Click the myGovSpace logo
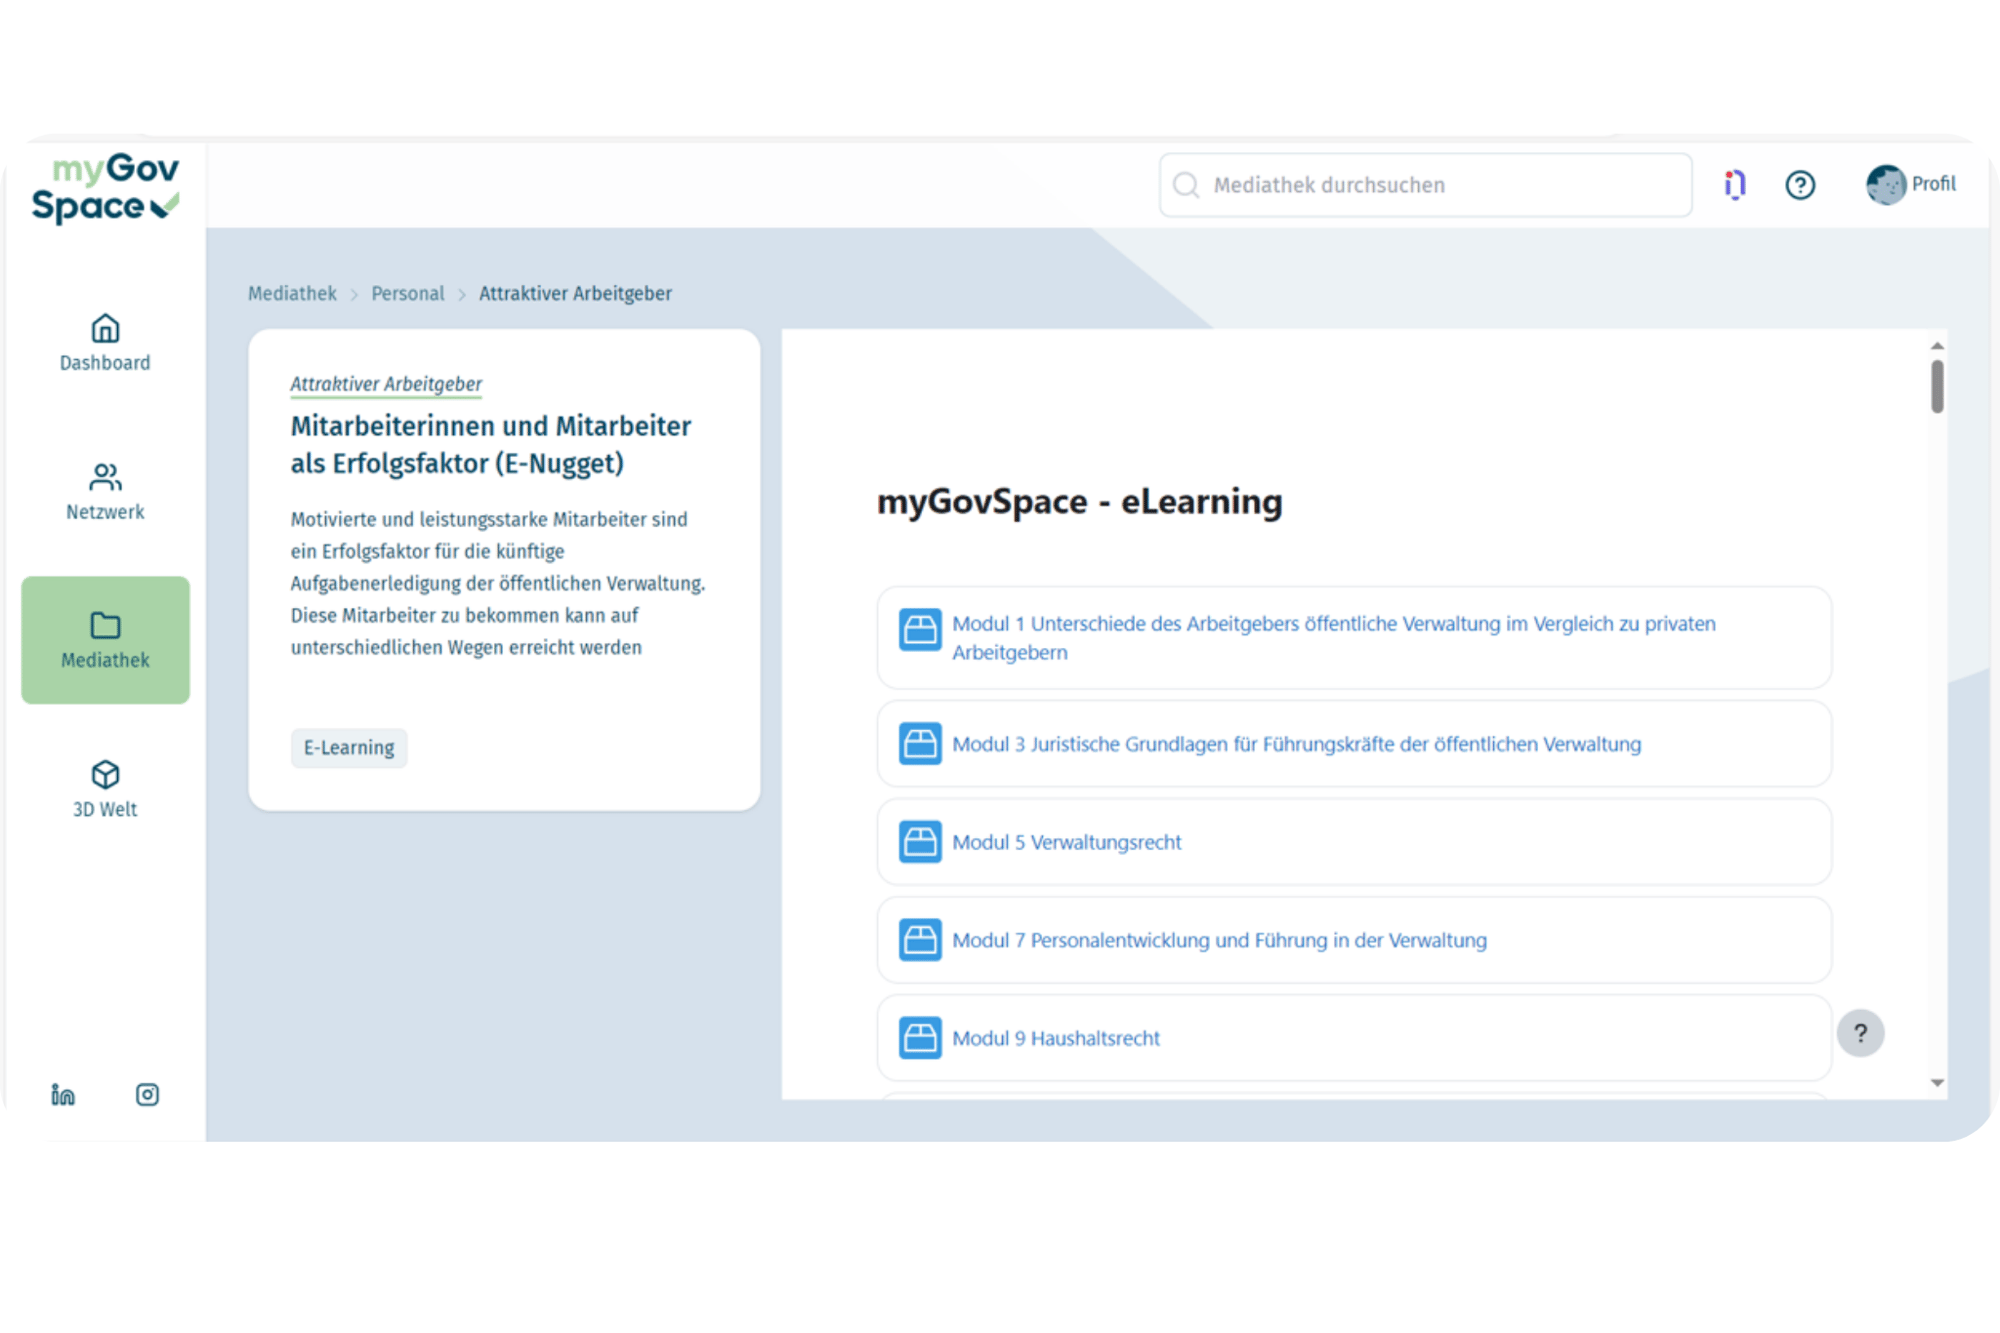The image size is (2000, 1333). click(x=105, y=188)
